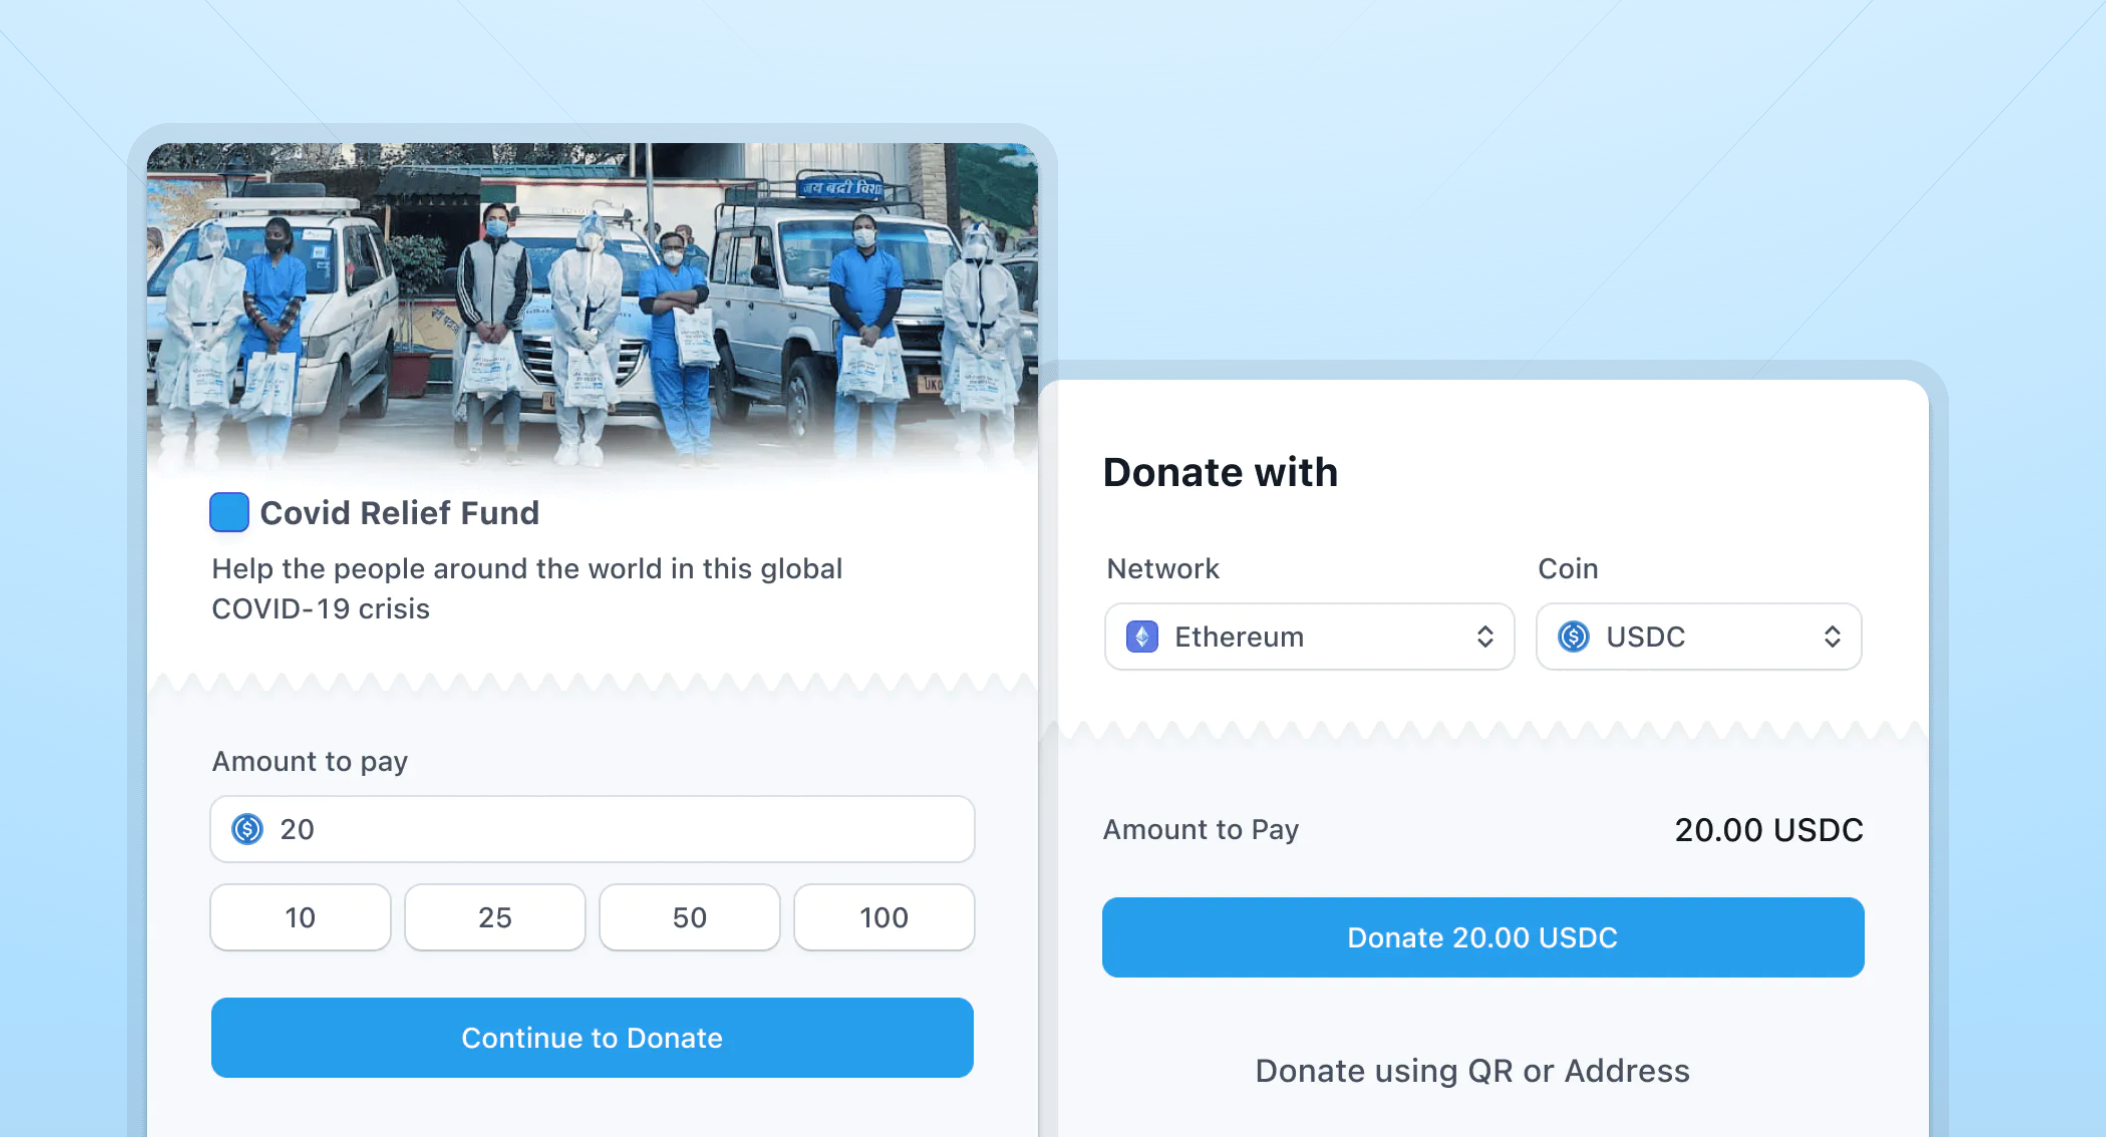
Task: Click the blue Covid Relief Fund logo square
Action: (229, 512)
